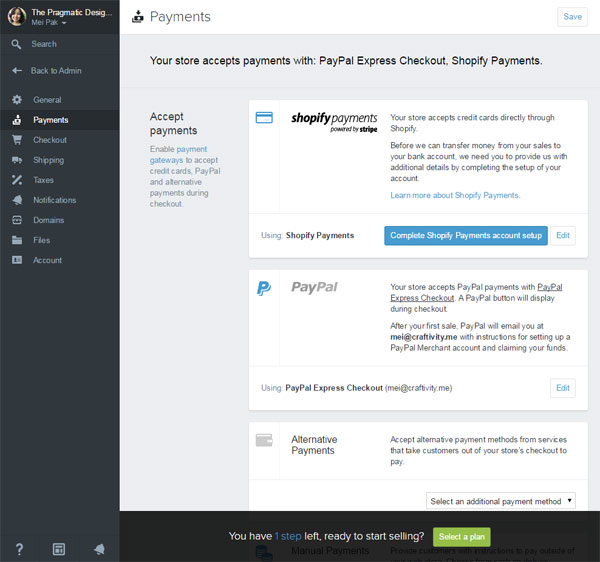
Task: Go Back to Admin
Action: tap(56, 70)
